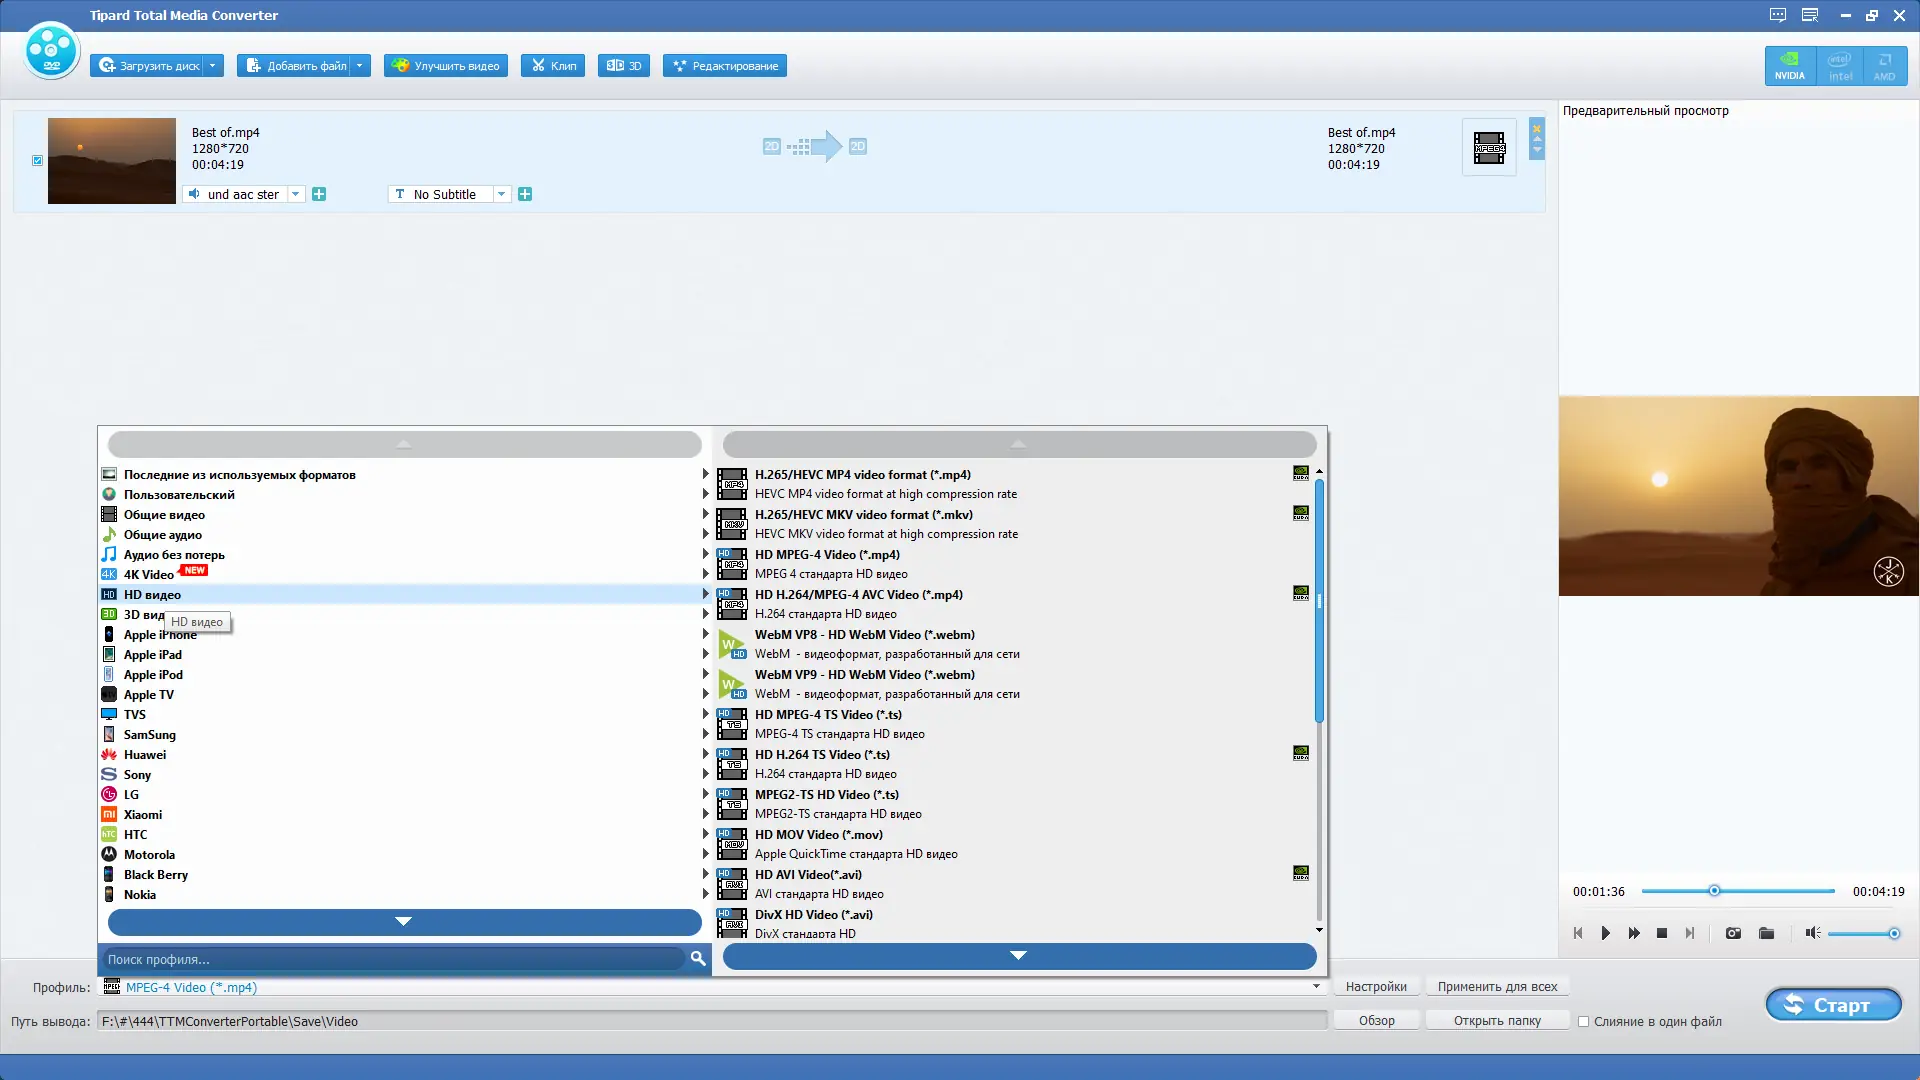
Task: Take a snapshot with the camera icon
Action: pyautogui.click(x=1733, y=933)
